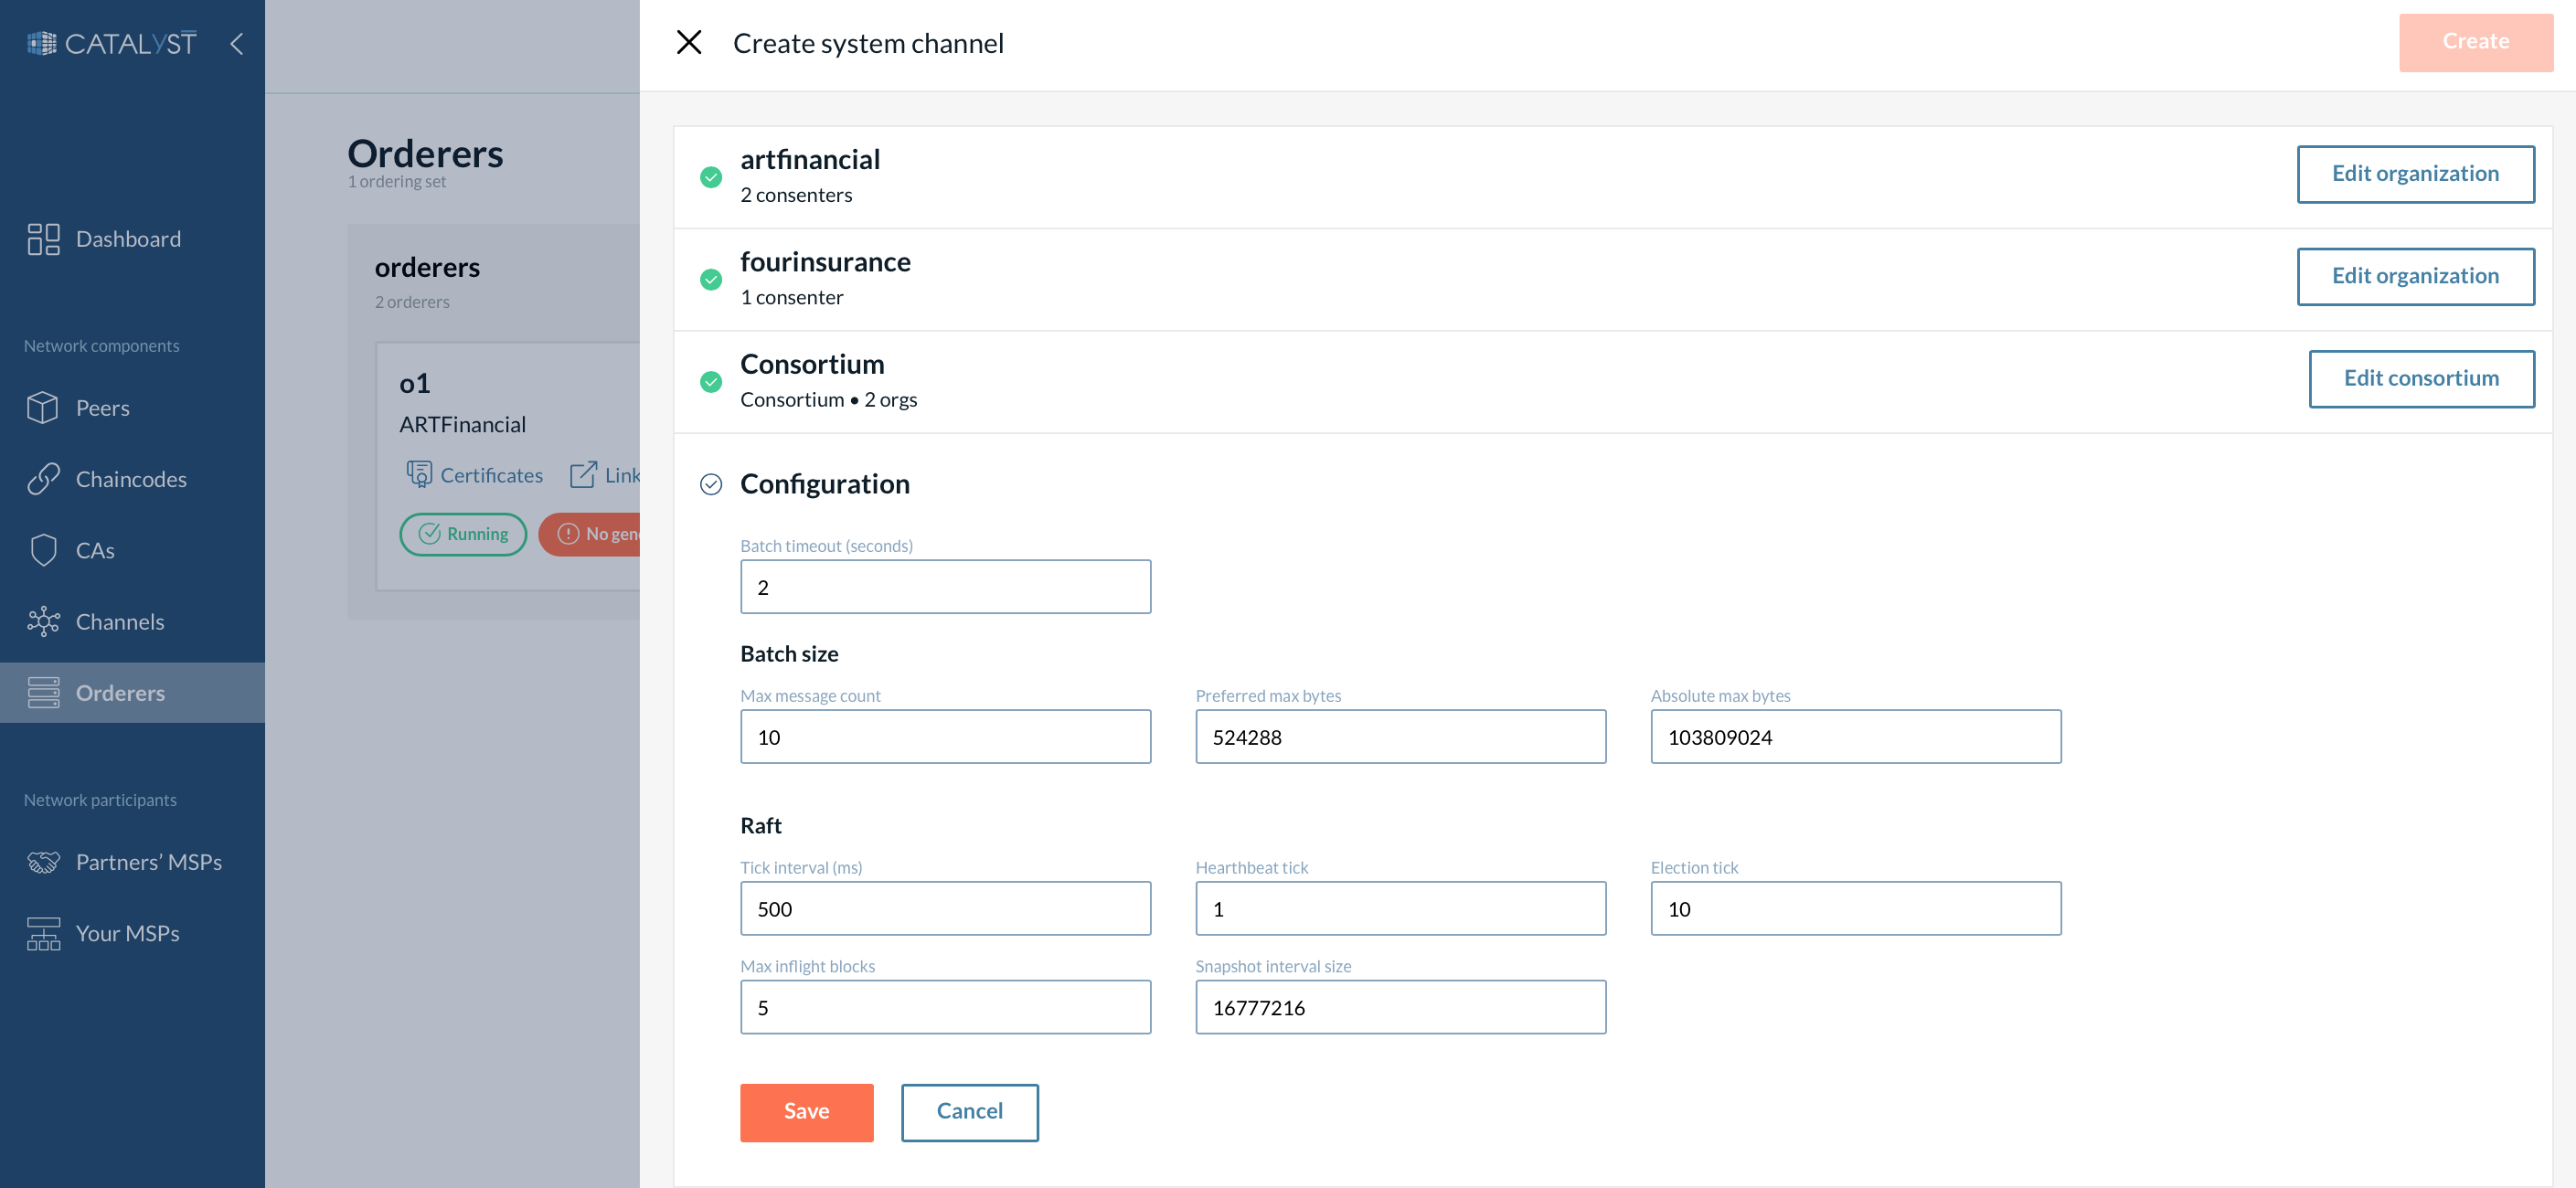Viewport: 2576px width, 1188px height.
Task: Open the Channels section
Action: (120, 621)
